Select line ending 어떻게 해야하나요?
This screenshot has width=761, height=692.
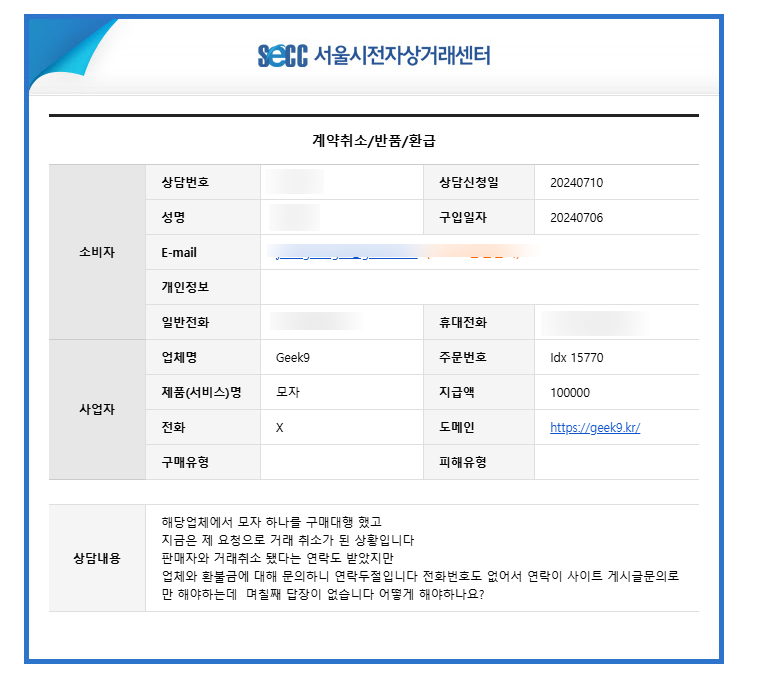pos(323,594)
